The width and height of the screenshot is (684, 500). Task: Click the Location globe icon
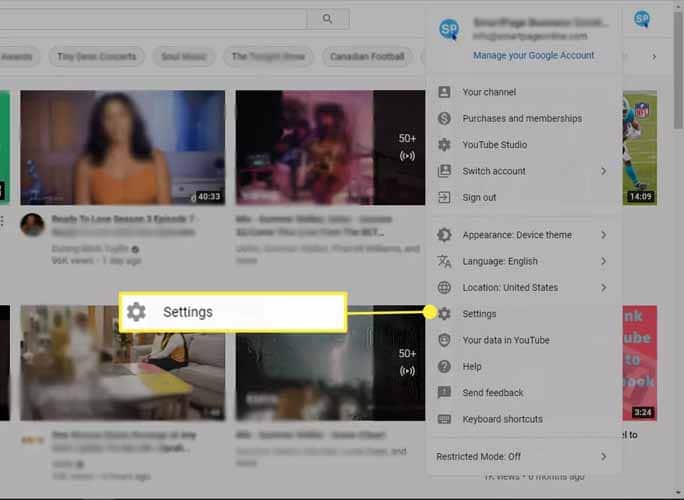[x=444, y=288]
